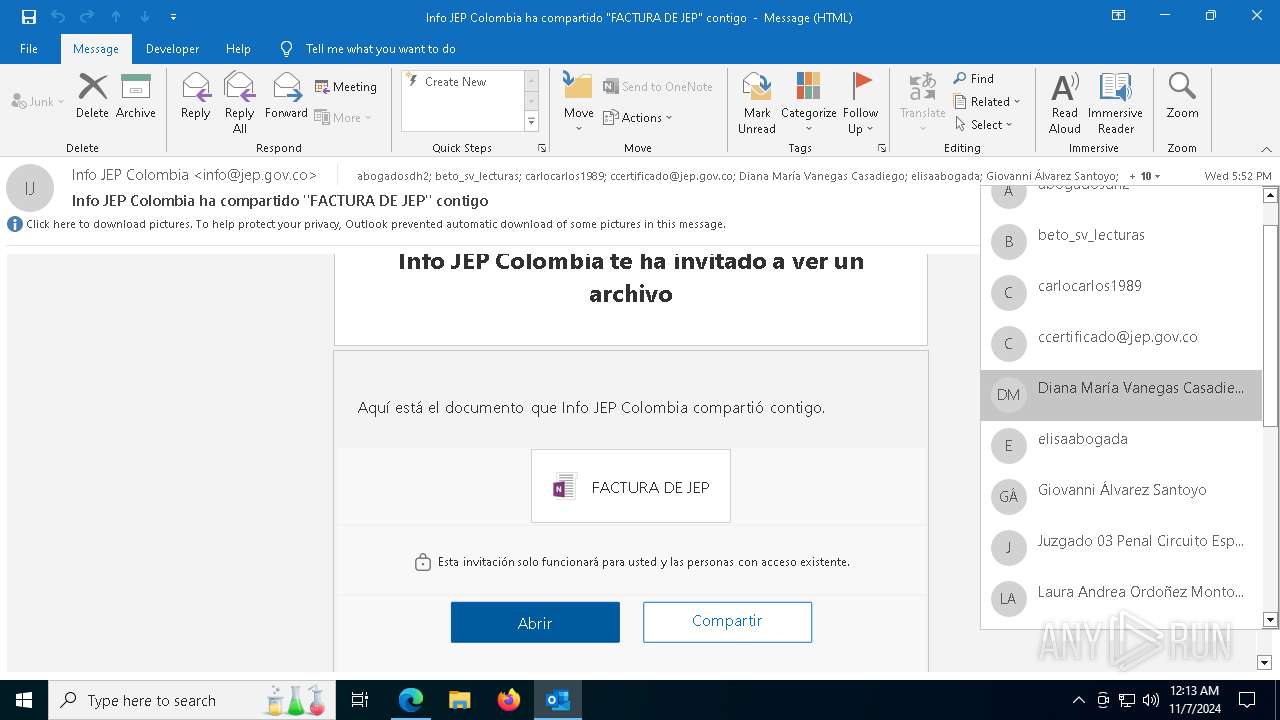This screenshot has width=1280, height=720.
Task: Switch to the Developer tab
Action: coord(172,49)
